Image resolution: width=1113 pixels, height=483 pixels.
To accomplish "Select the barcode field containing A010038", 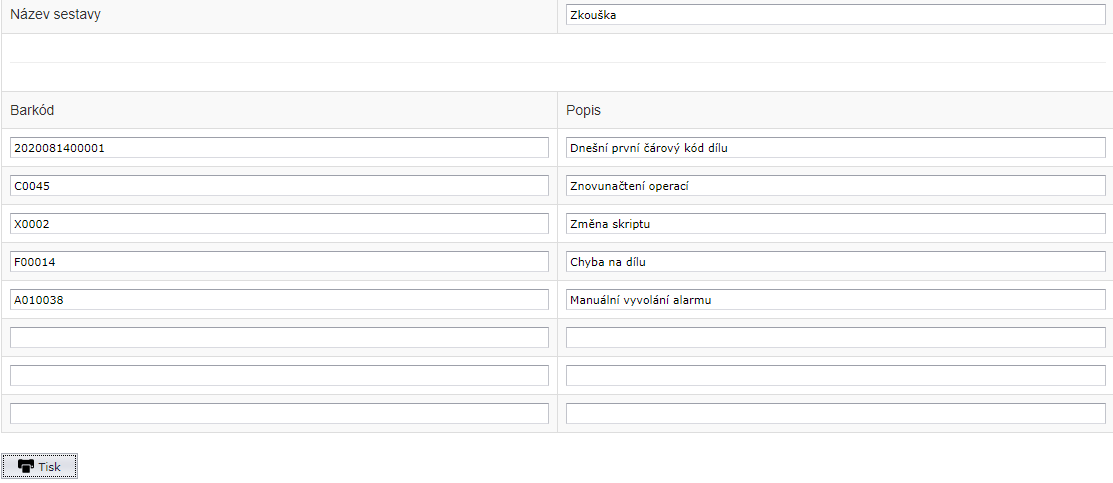I will [279, 300].
